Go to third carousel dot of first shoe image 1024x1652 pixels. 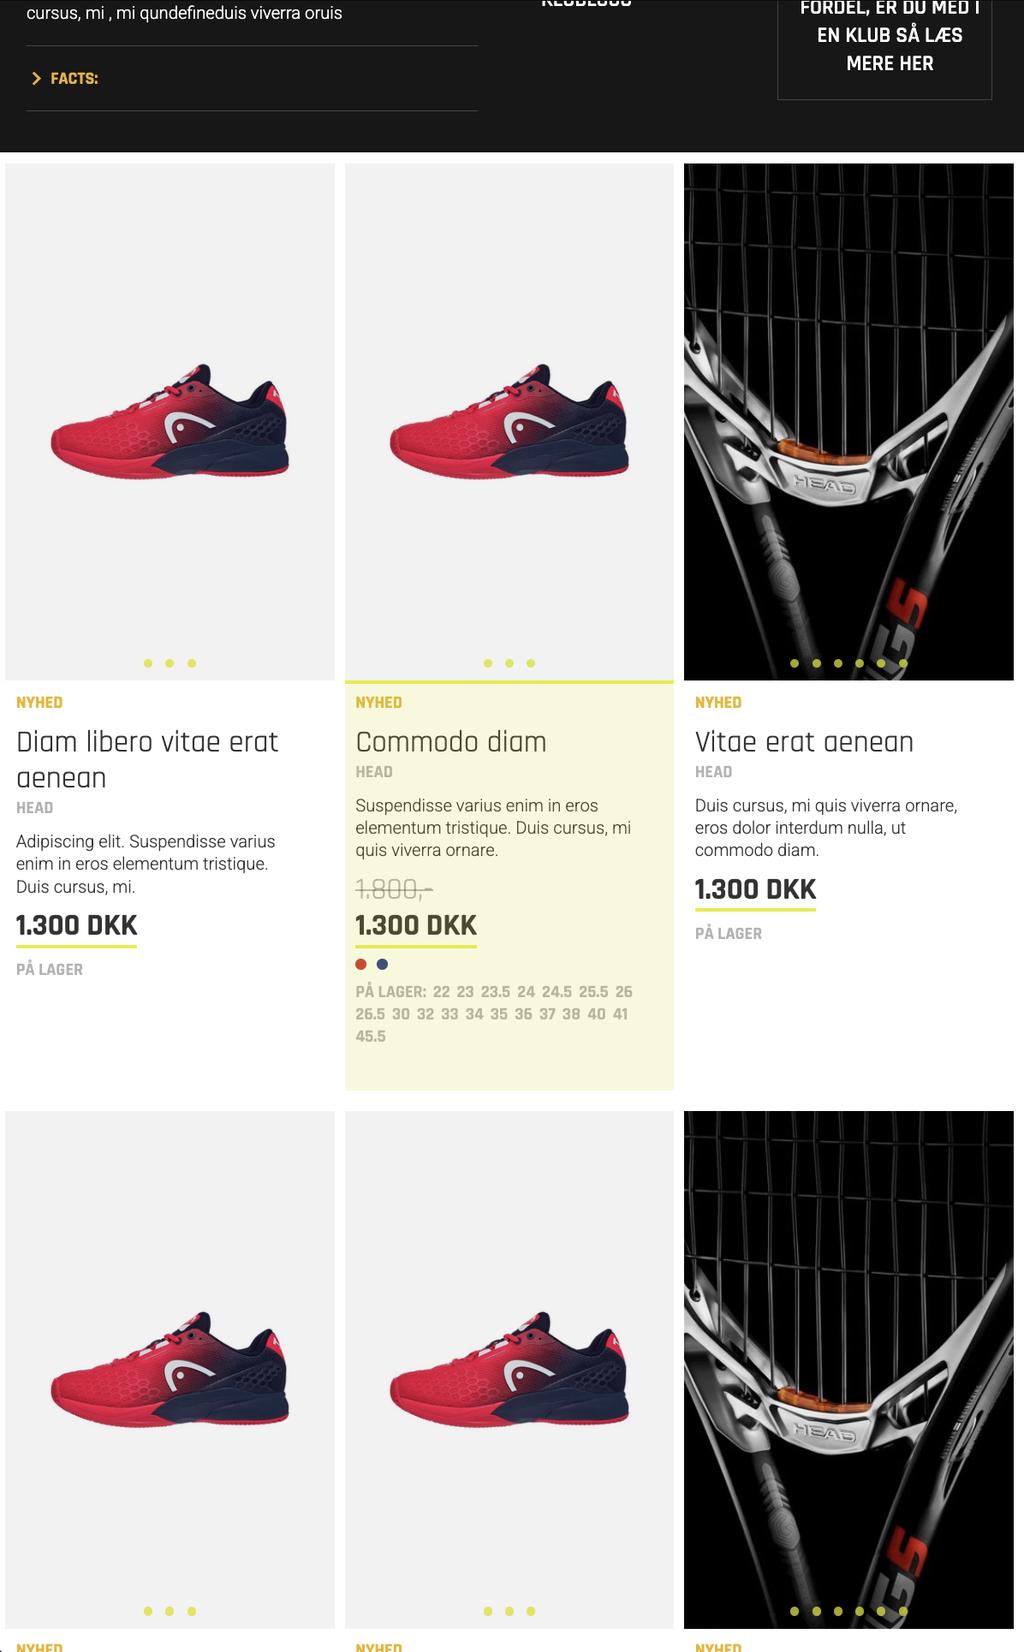click(192, 663)
